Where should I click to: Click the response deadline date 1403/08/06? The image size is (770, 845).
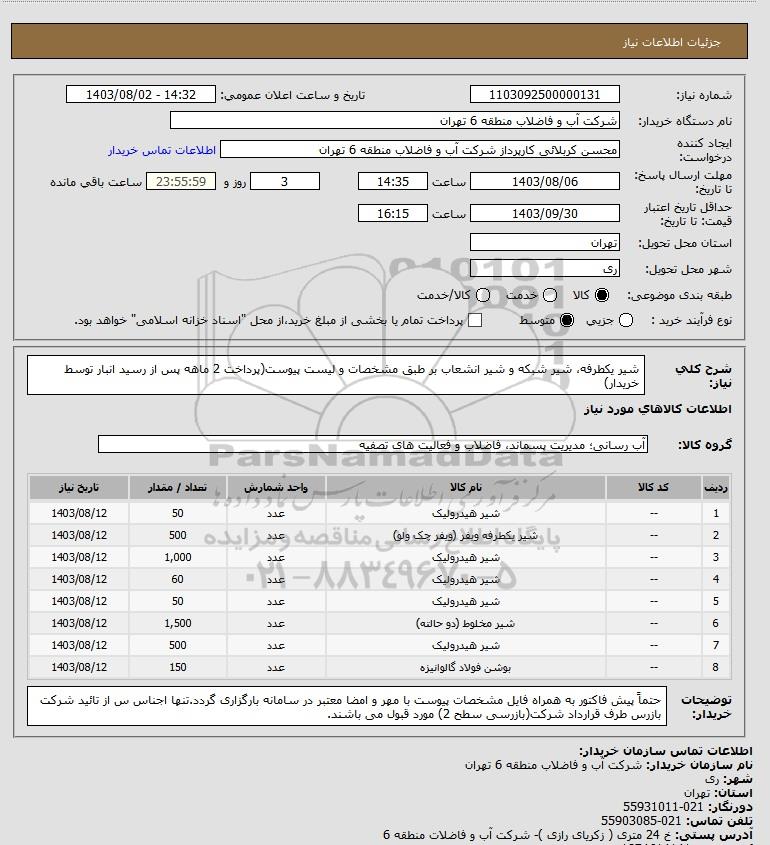point(545,181)
